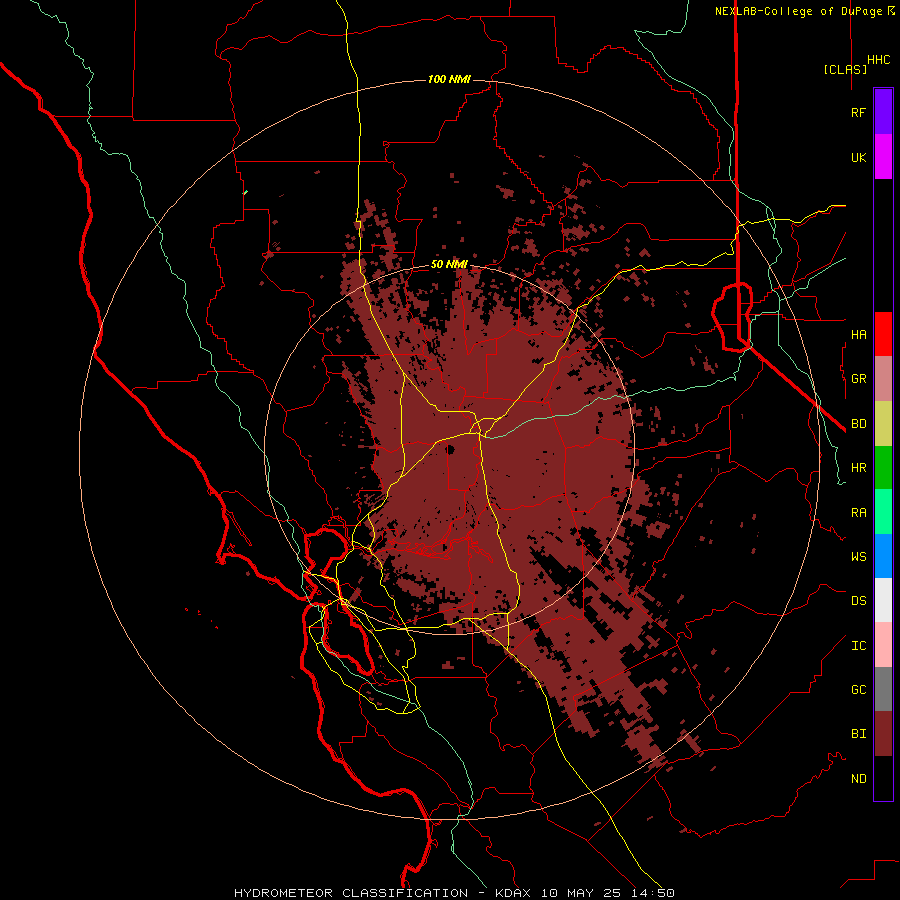Choose the DS white legend swatch
Viewport: 900px width, 900px height.
point(883,600)
